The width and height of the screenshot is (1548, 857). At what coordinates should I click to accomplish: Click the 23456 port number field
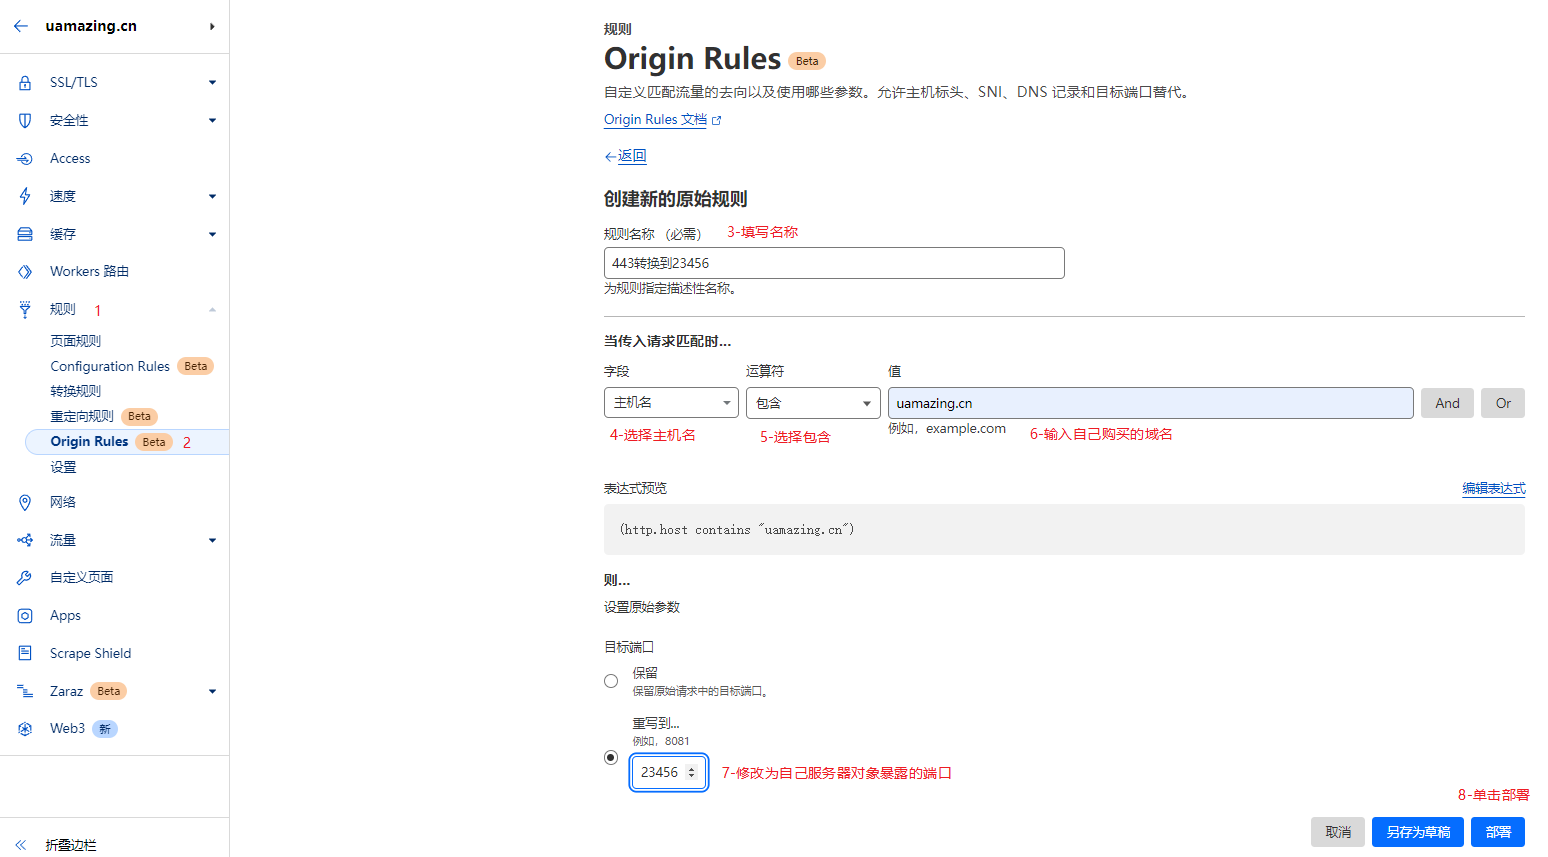click(669, 772)
